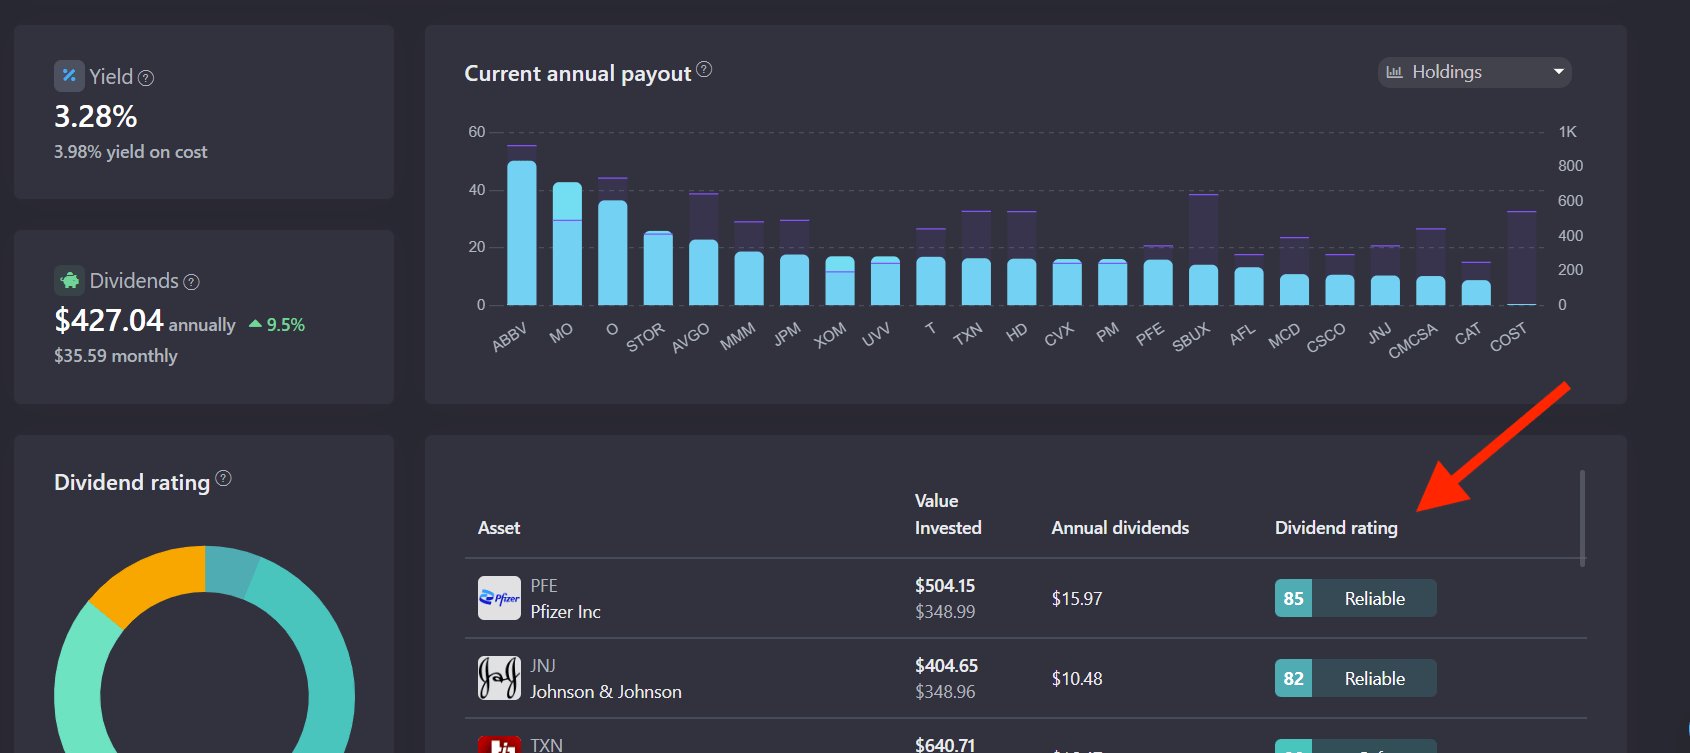
Task: Click the $35.59 monthly text
Action: pyautogui.click(x=116, y=356)
